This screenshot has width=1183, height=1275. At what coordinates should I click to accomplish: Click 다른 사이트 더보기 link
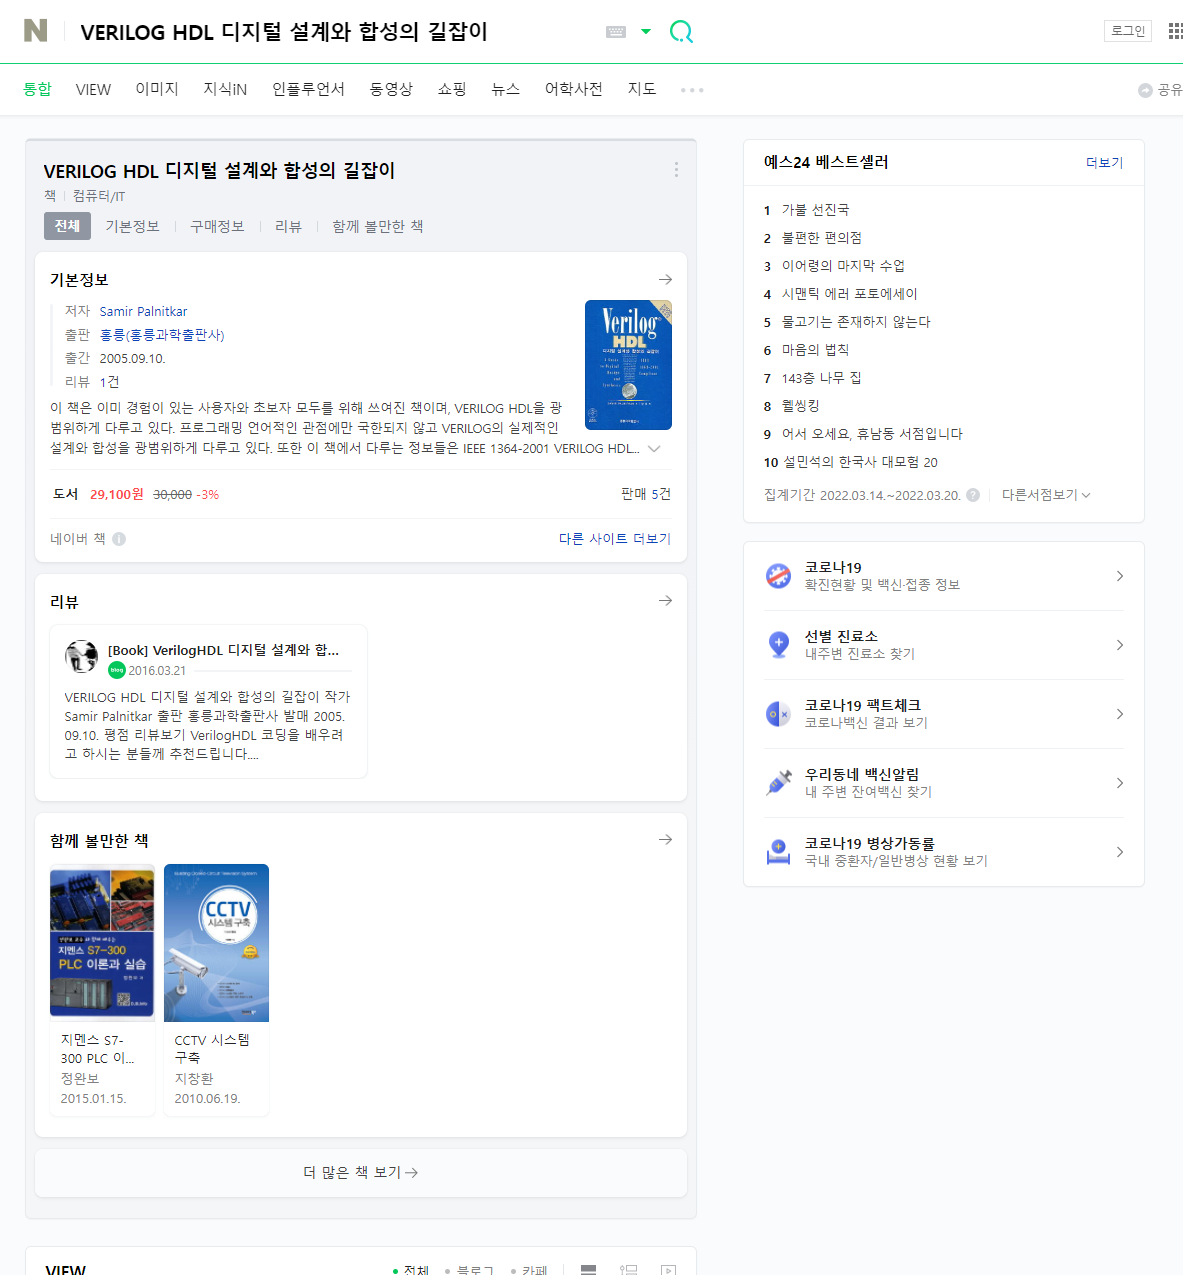coord(615,538)
